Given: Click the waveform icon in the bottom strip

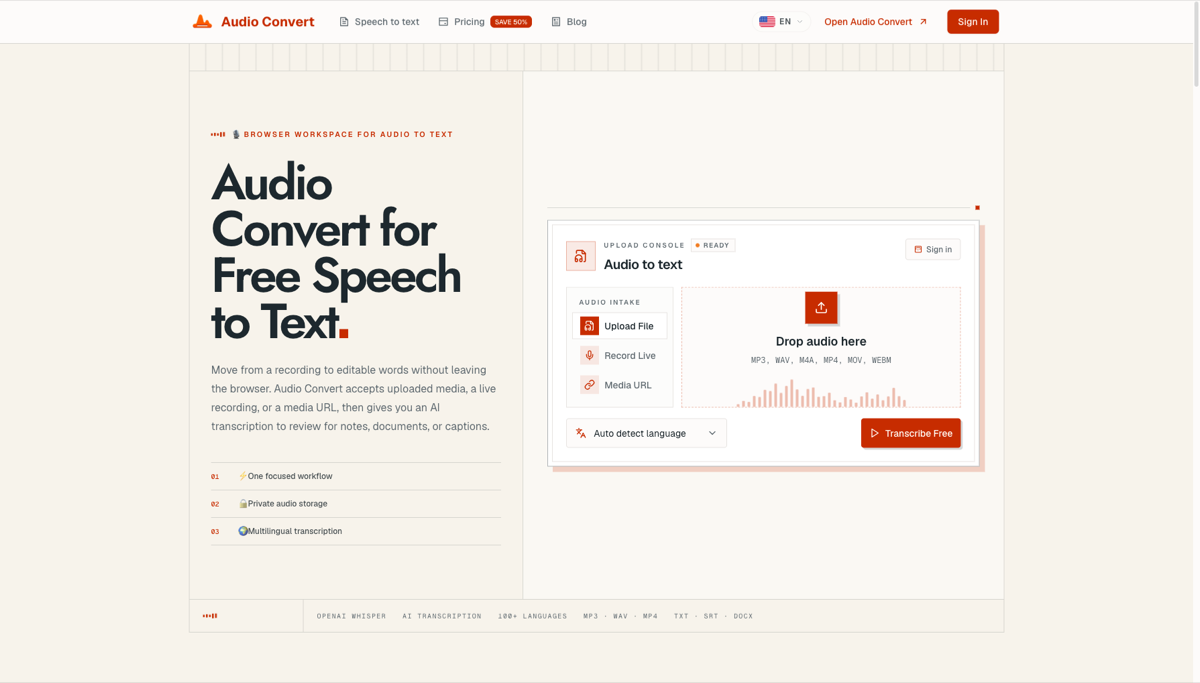Looking at the screenshot, I should (210, 616).
